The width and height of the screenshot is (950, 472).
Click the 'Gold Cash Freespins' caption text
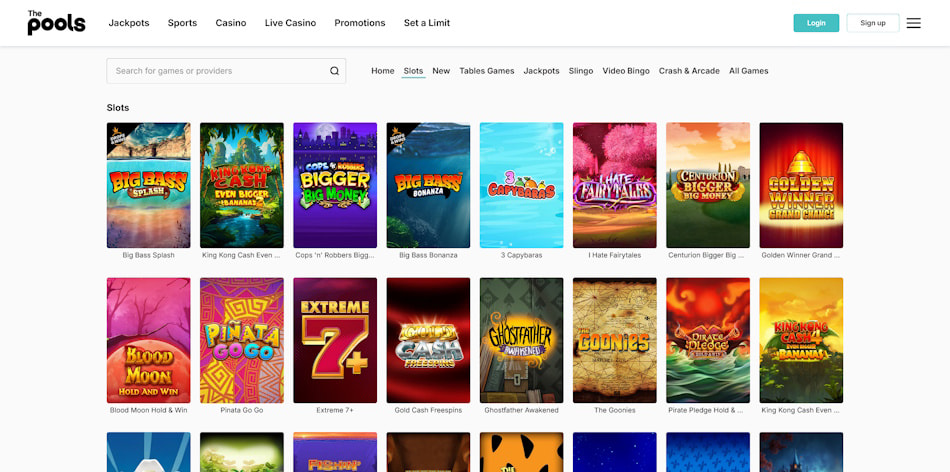(428, 411)
